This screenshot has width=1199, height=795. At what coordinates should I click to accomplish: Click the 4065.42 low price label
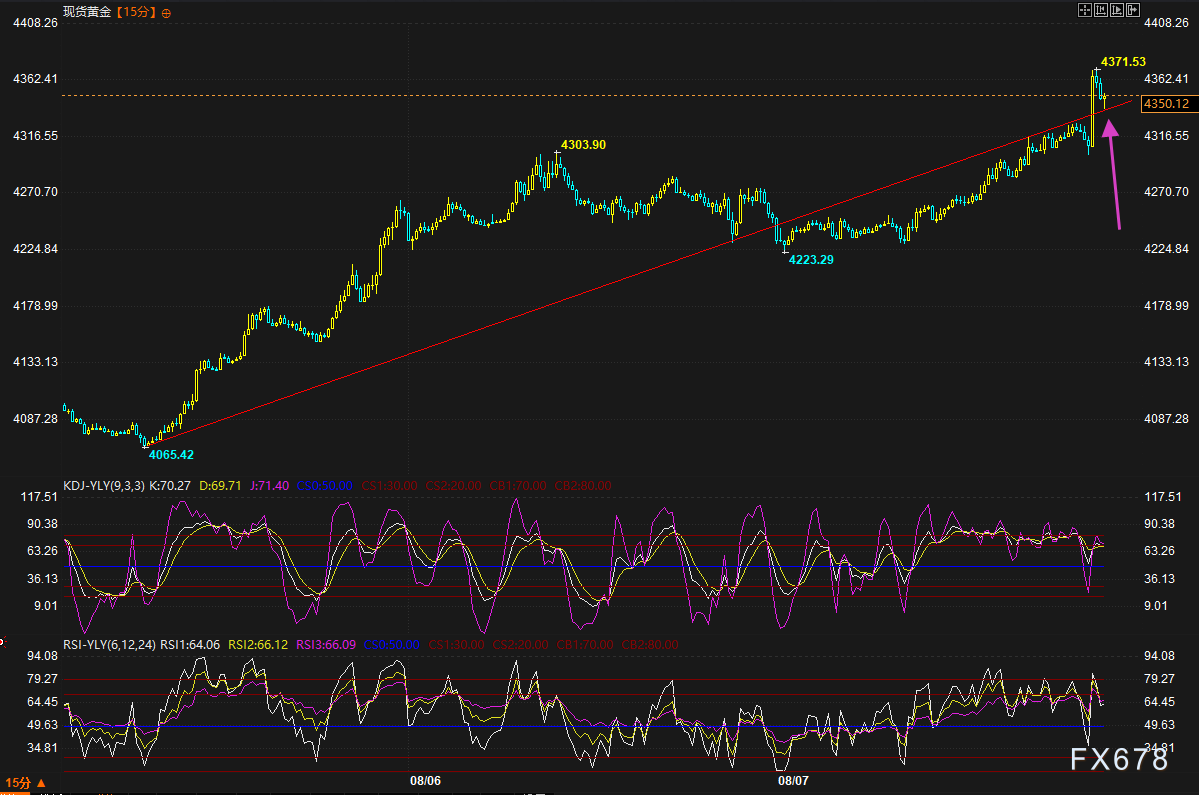[171, 455]
